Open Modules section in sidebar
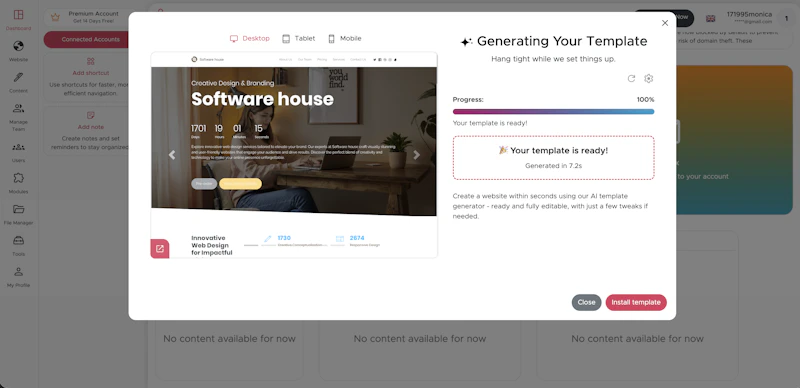Image resolution: width=800 pixels, height=388 pixels. click(x=18, y=183)
